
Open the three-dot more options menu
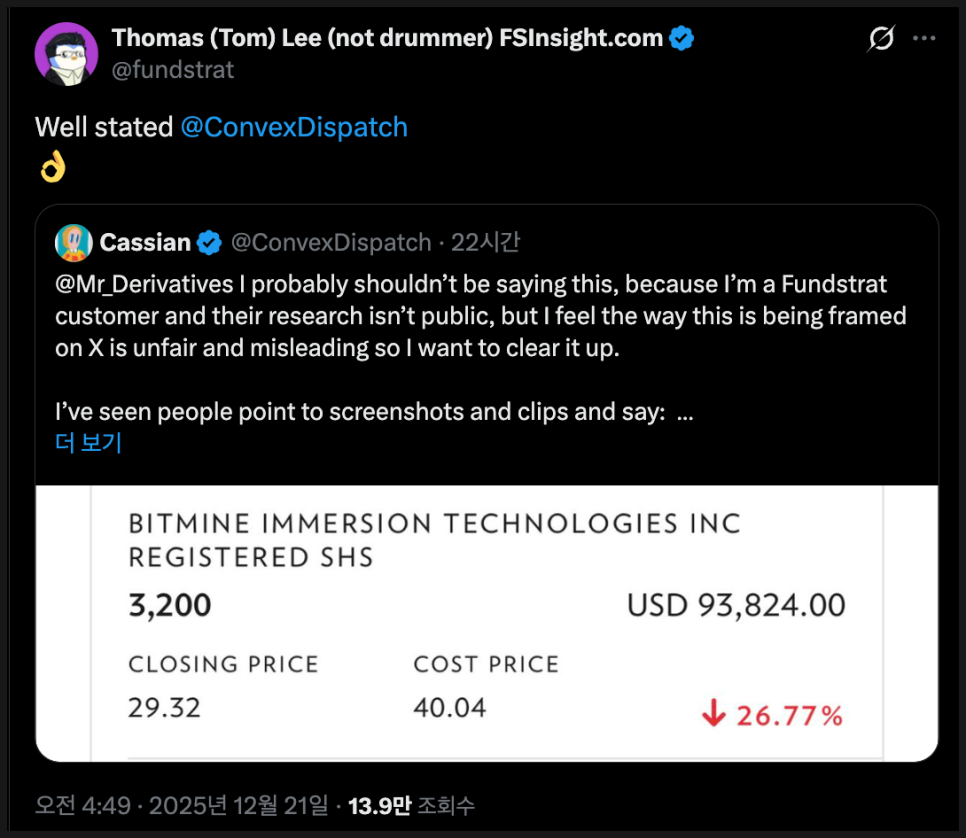(925, 39)
